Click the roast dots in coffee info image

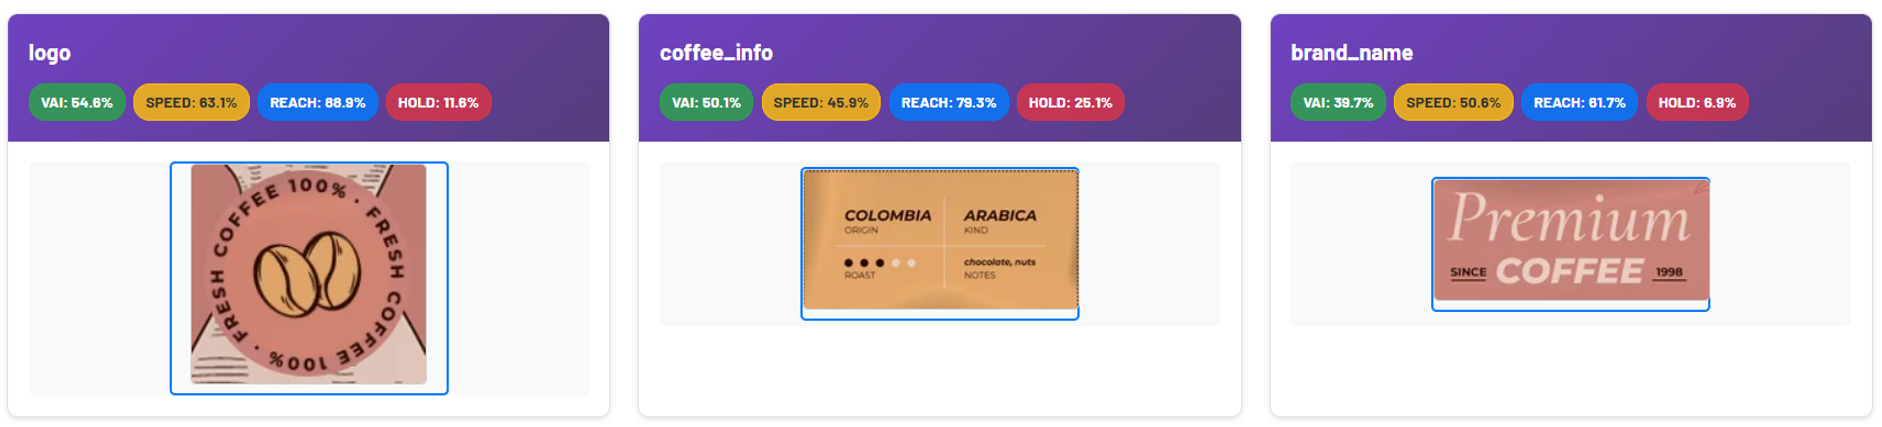pyautogui.click(x=880, y=263)
